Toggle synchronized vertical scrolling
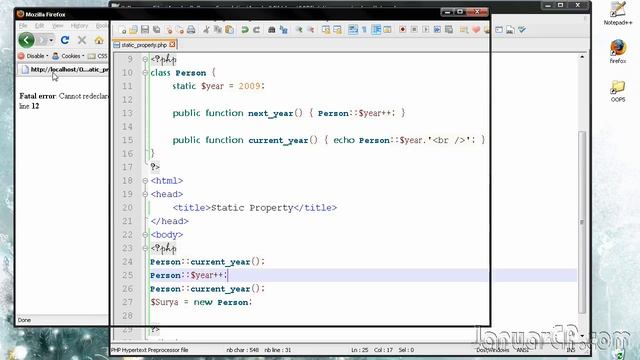Image resolution: width=640 pixels, height=360 pixels. pyautogui.click(x=326, y=30)
